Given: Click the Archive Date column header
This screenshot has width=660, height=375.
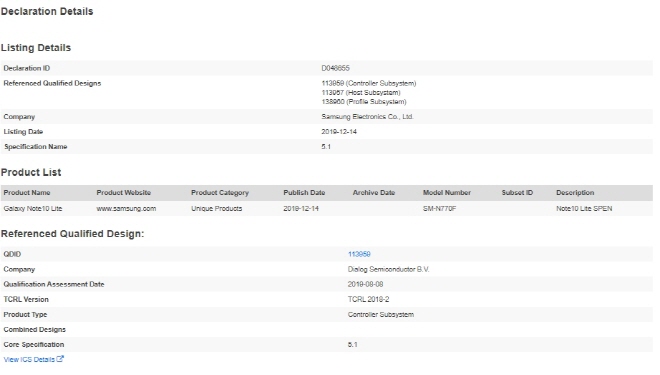Looking at the screenshot, I should coord(374,193).
